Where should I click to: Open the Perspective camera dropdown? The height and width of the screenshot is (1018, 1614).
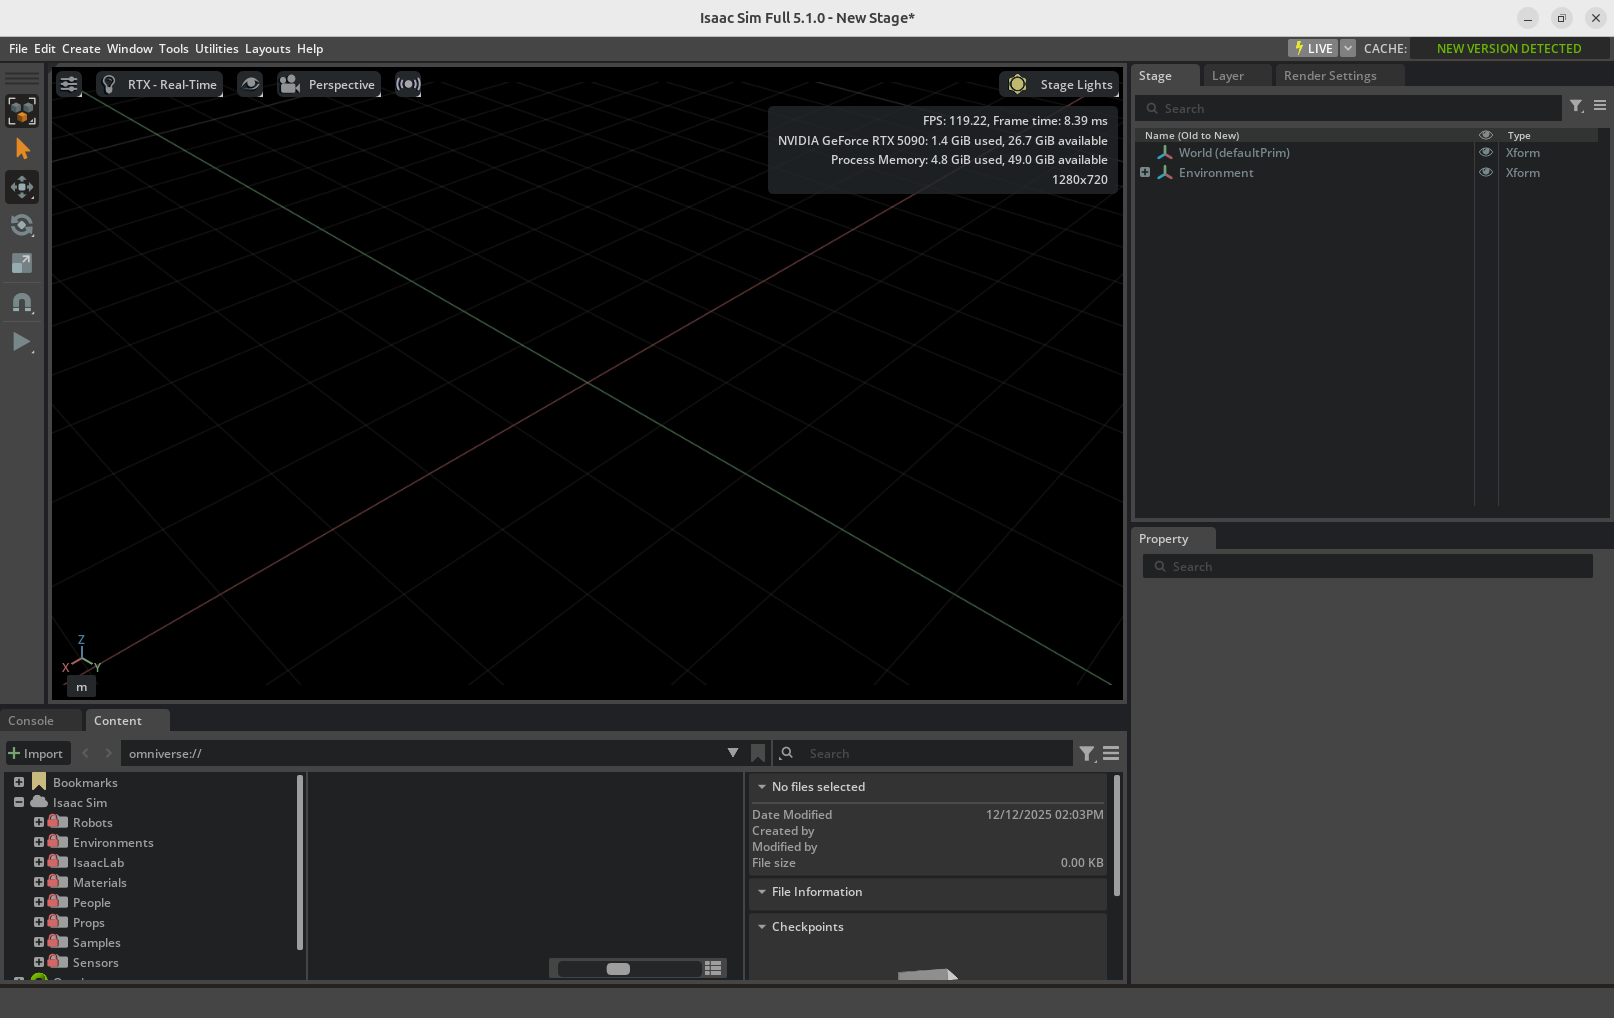tap(329, 84)
